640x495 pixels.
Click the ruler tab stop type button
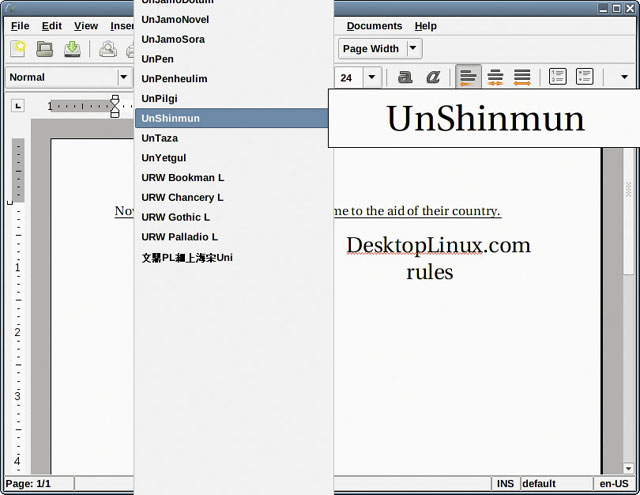(18, 106)
